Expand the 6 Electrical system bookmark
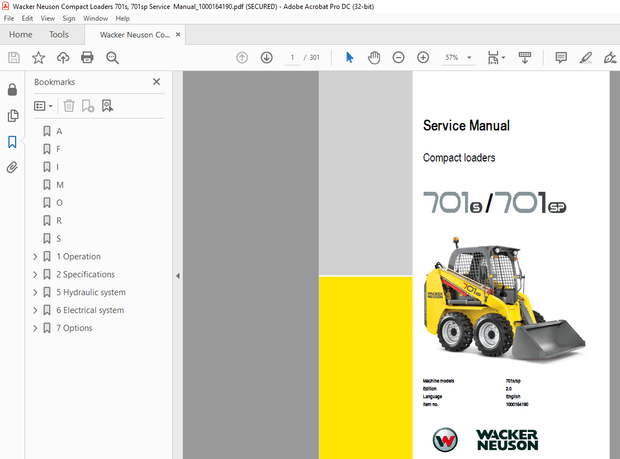Screen dimensions: 620x459 click(x=35, y=310)
